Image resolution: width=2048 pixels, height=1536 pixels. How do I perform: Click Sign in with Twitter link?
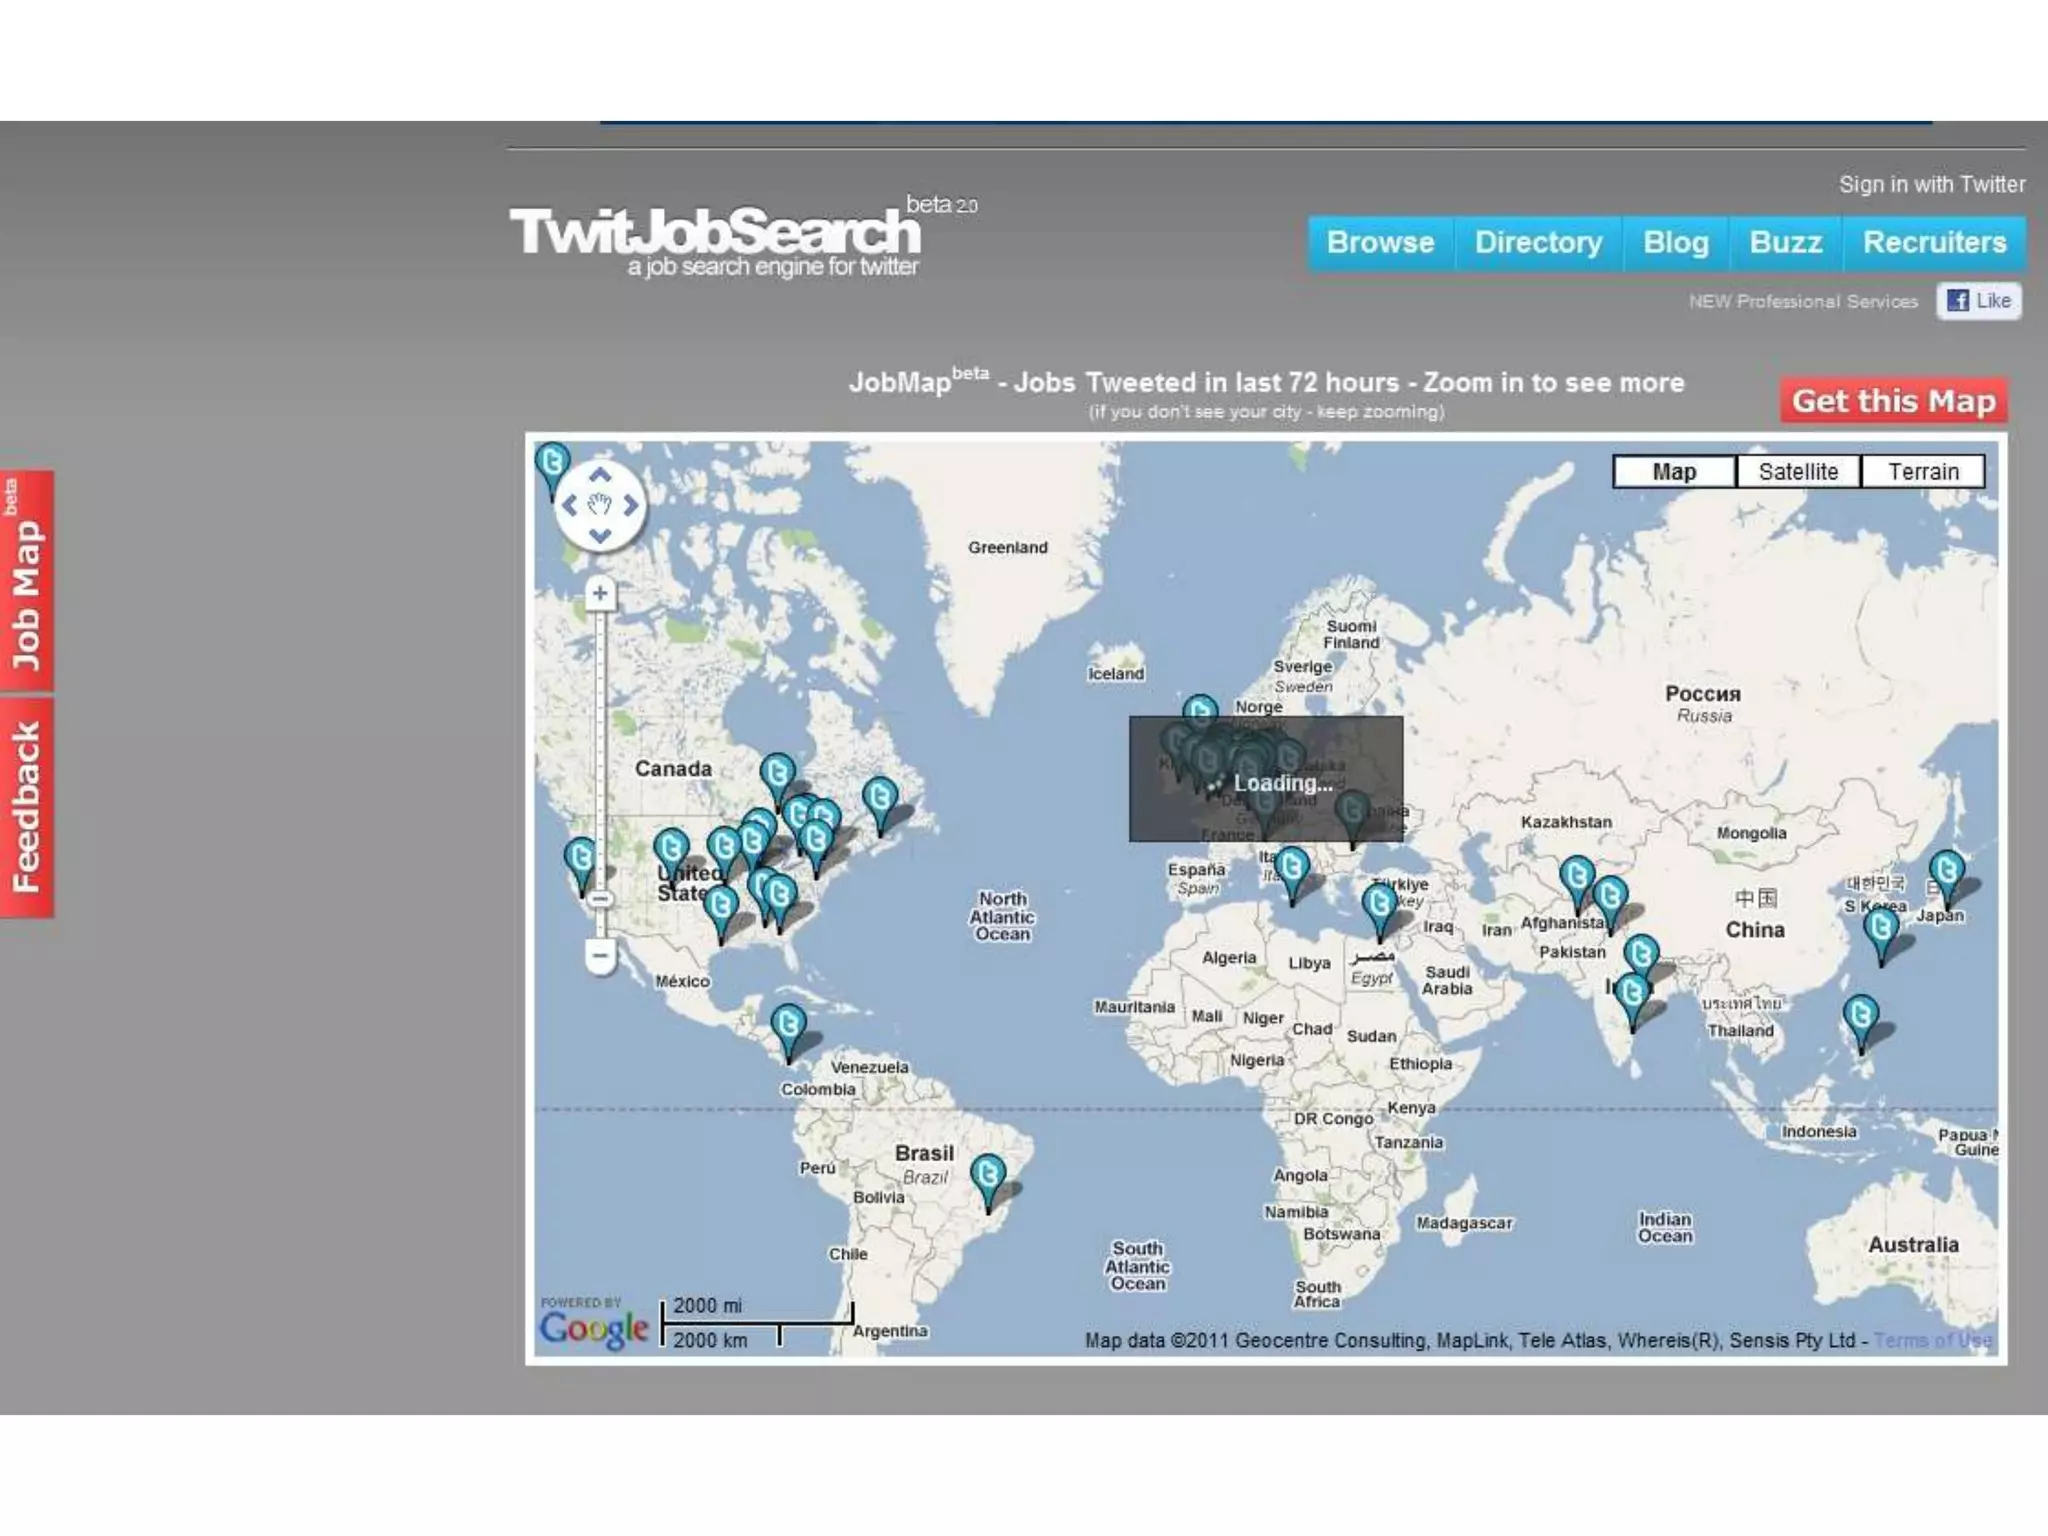[x=1931, y=185]
